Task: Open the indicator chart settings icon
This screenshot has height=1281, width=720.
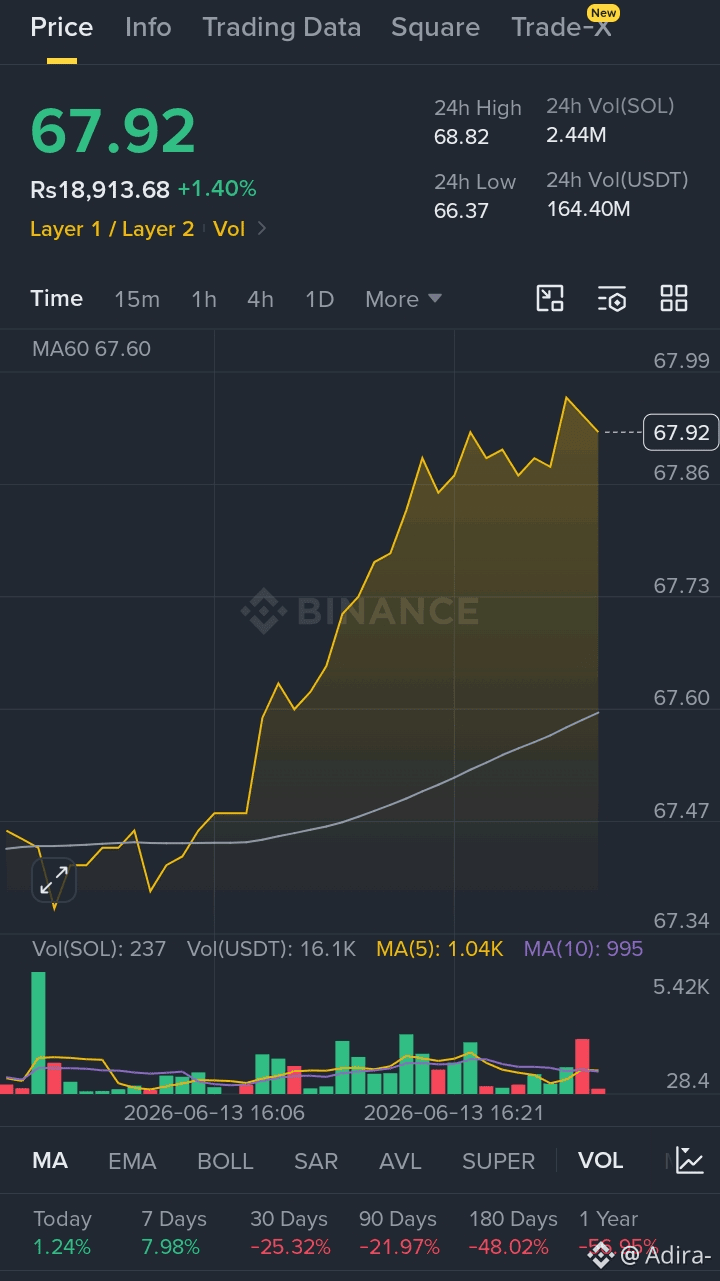Action: coord(690,1160)
